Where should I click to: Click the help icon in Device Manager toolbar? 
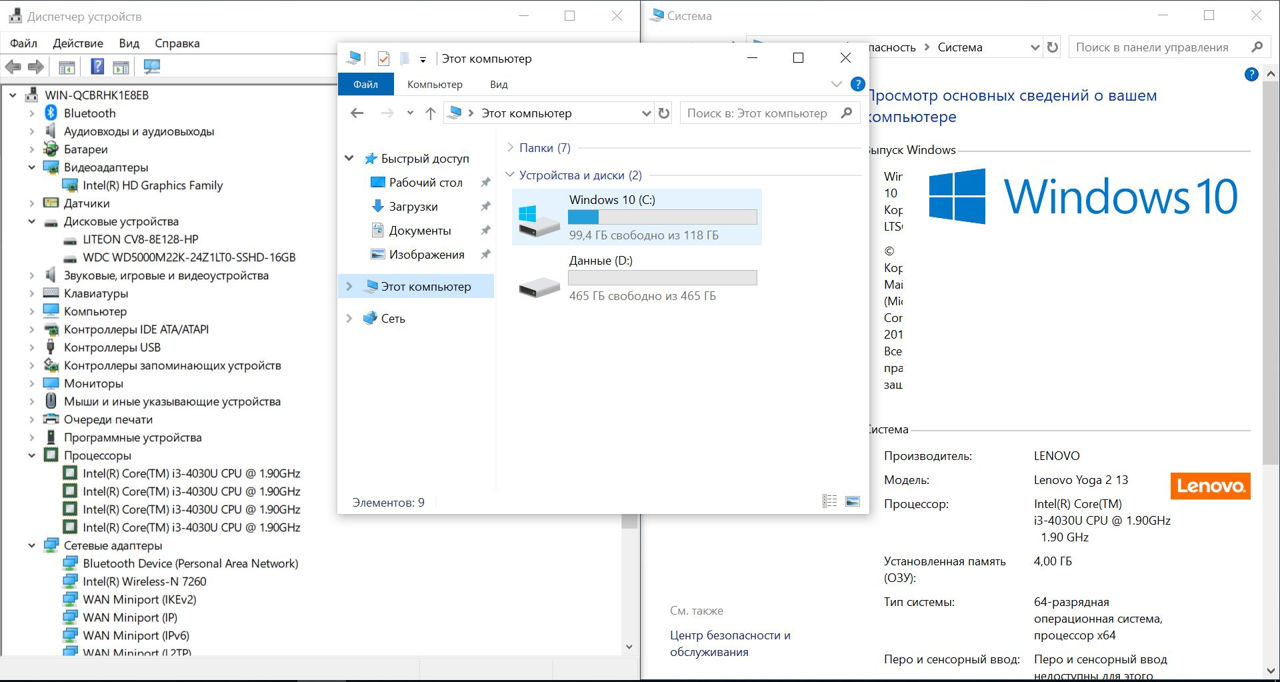coord(97,67)
